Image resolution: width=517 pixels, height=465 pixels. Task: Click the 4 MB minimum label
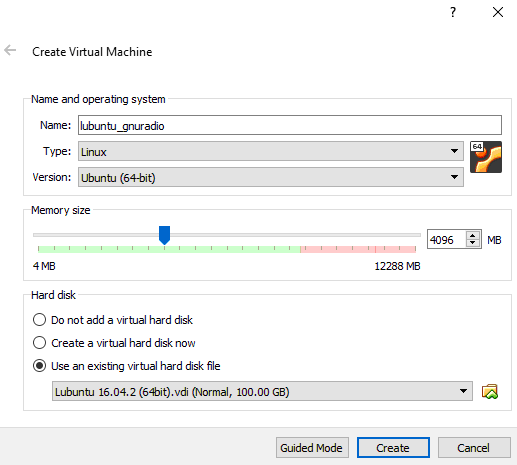(44, 266)
